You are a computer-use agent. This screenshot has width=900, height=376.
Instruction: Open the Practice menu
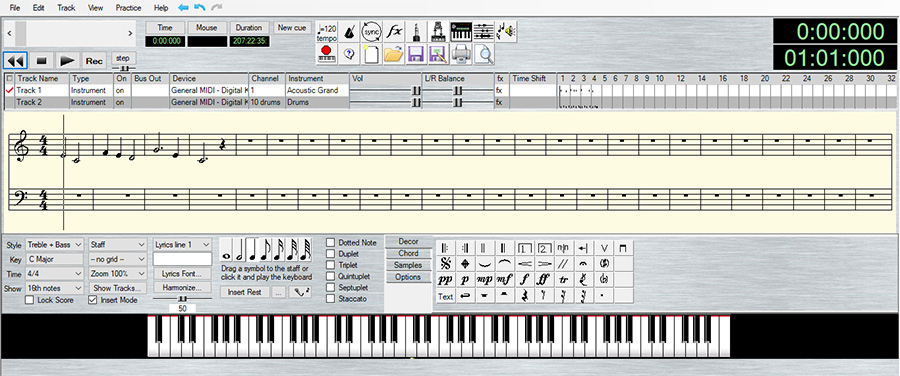click(x=129, y=8)
